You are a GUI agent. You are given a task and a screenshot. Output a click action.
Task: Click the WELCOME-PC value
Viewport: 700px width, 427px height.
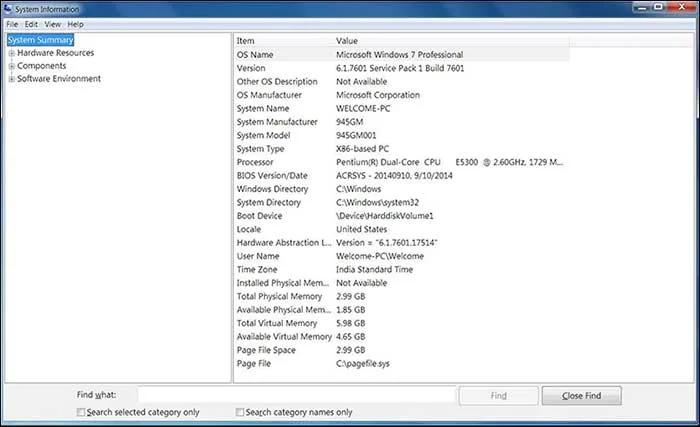[x=363, y=108]
